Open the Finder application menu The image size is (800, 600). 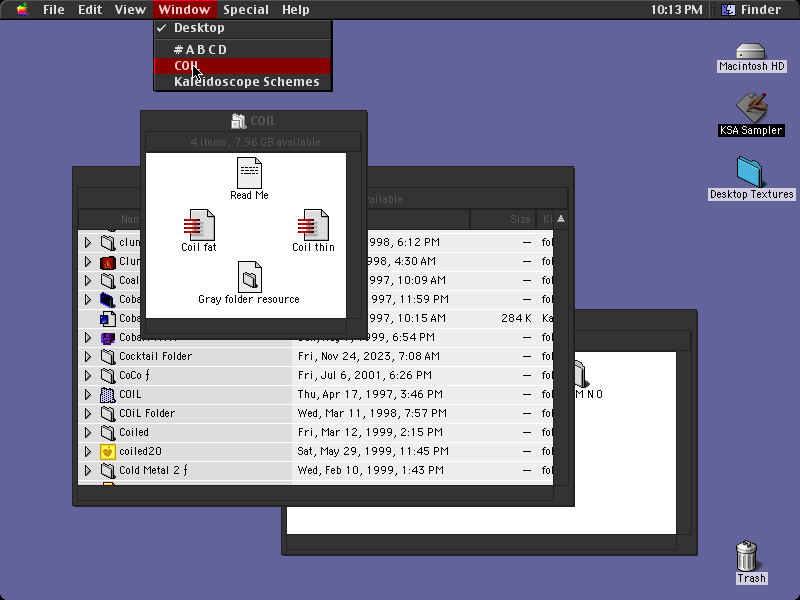pos(751,10)
